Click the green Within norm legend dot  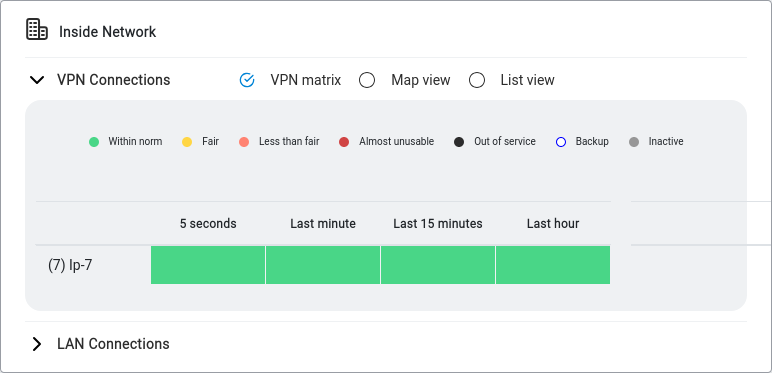point(94,142)
